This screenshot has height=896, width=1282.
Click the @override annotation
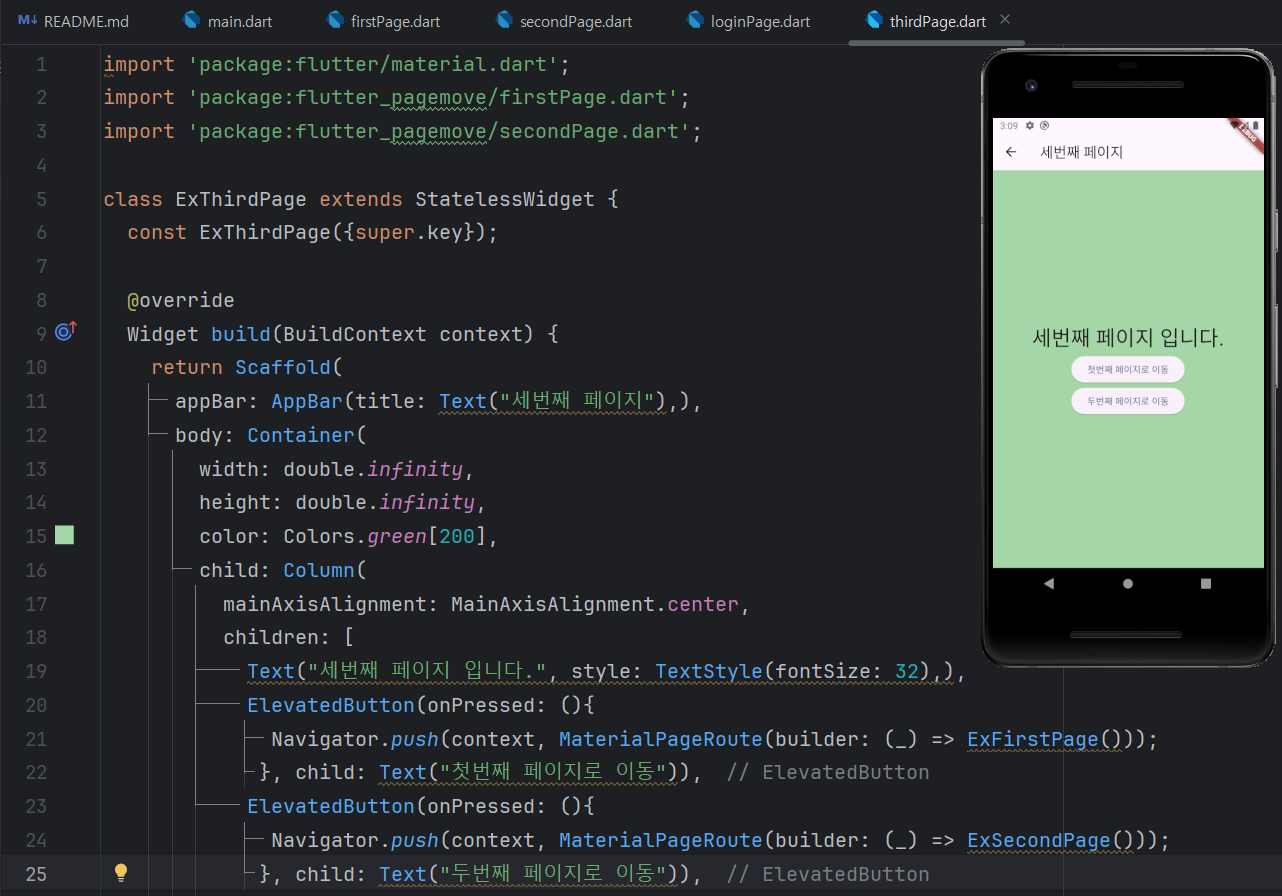coord(181,300)
